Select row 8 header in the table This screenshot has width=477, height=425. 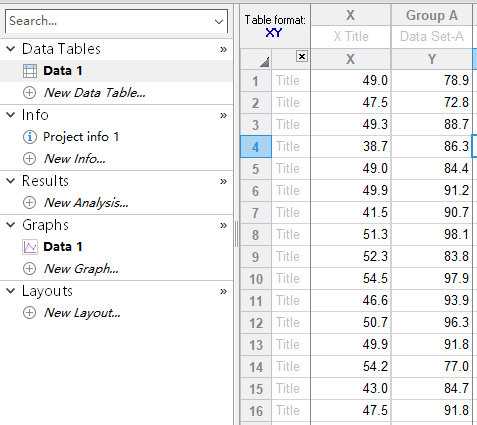point(256,235)
